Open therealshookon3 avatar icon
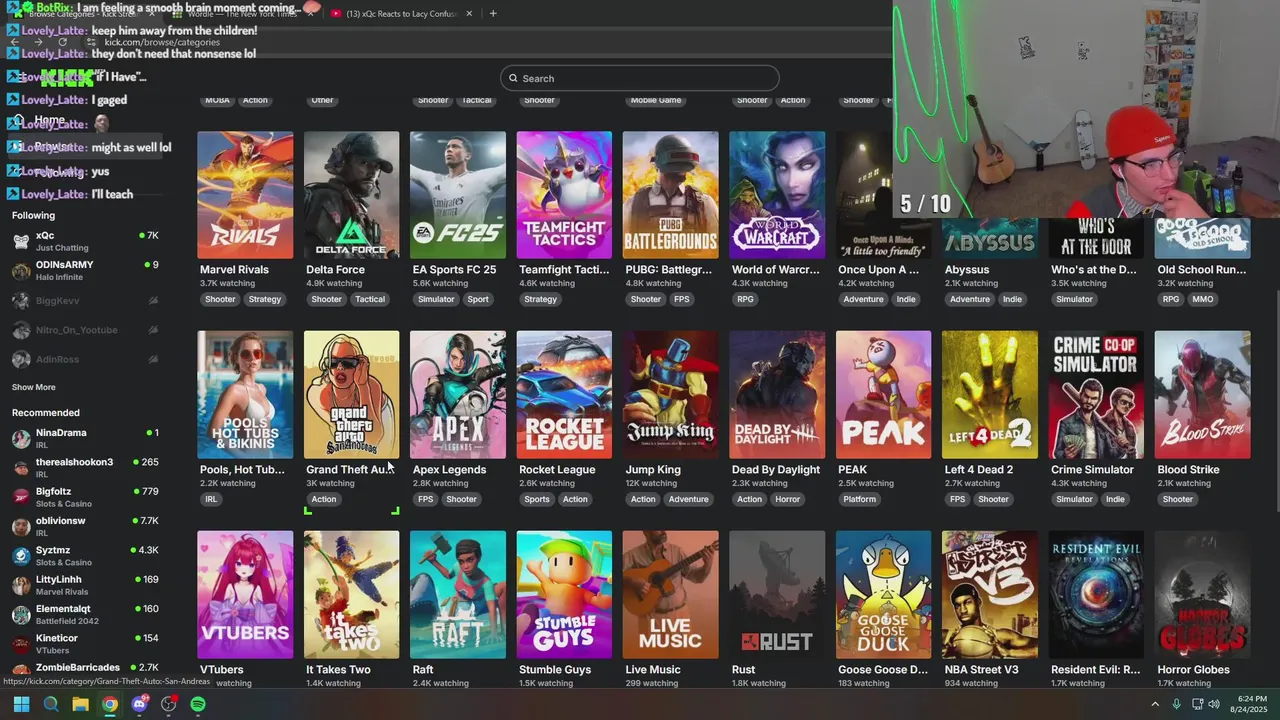This screenshot has width=1280, height=720. coord(21,468)
